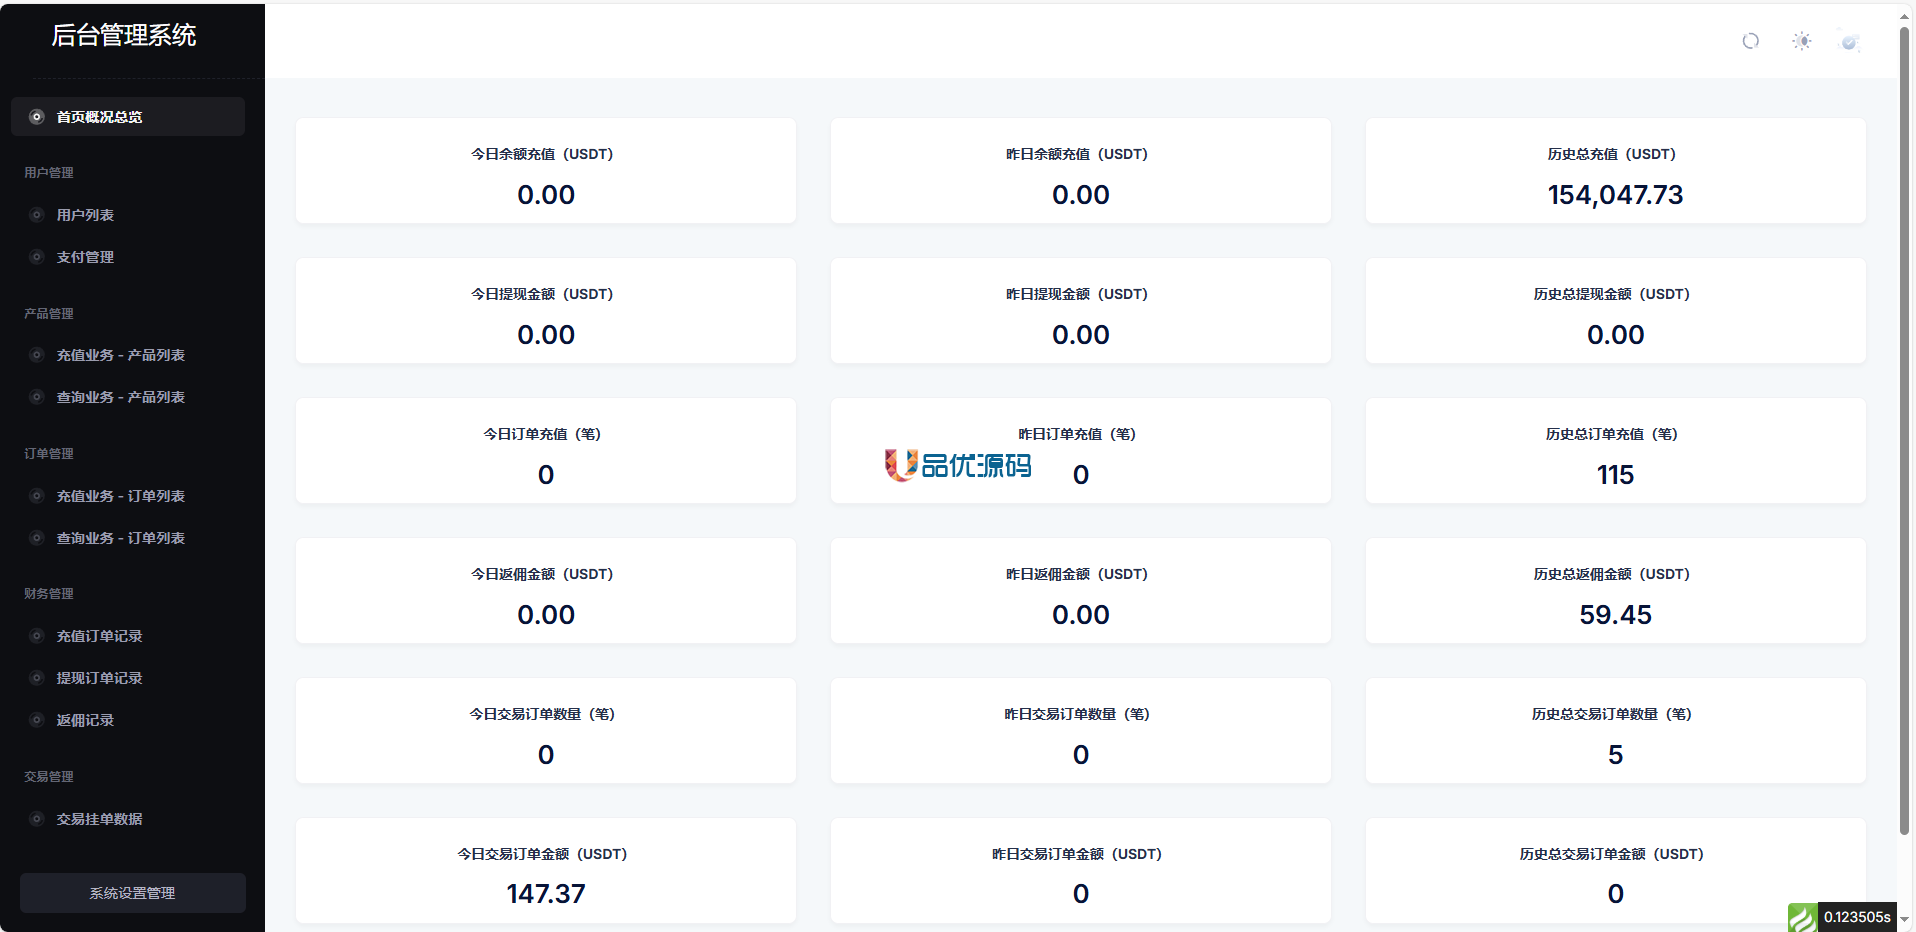Click the 0.123505s runtime badge

[1857, 917]
